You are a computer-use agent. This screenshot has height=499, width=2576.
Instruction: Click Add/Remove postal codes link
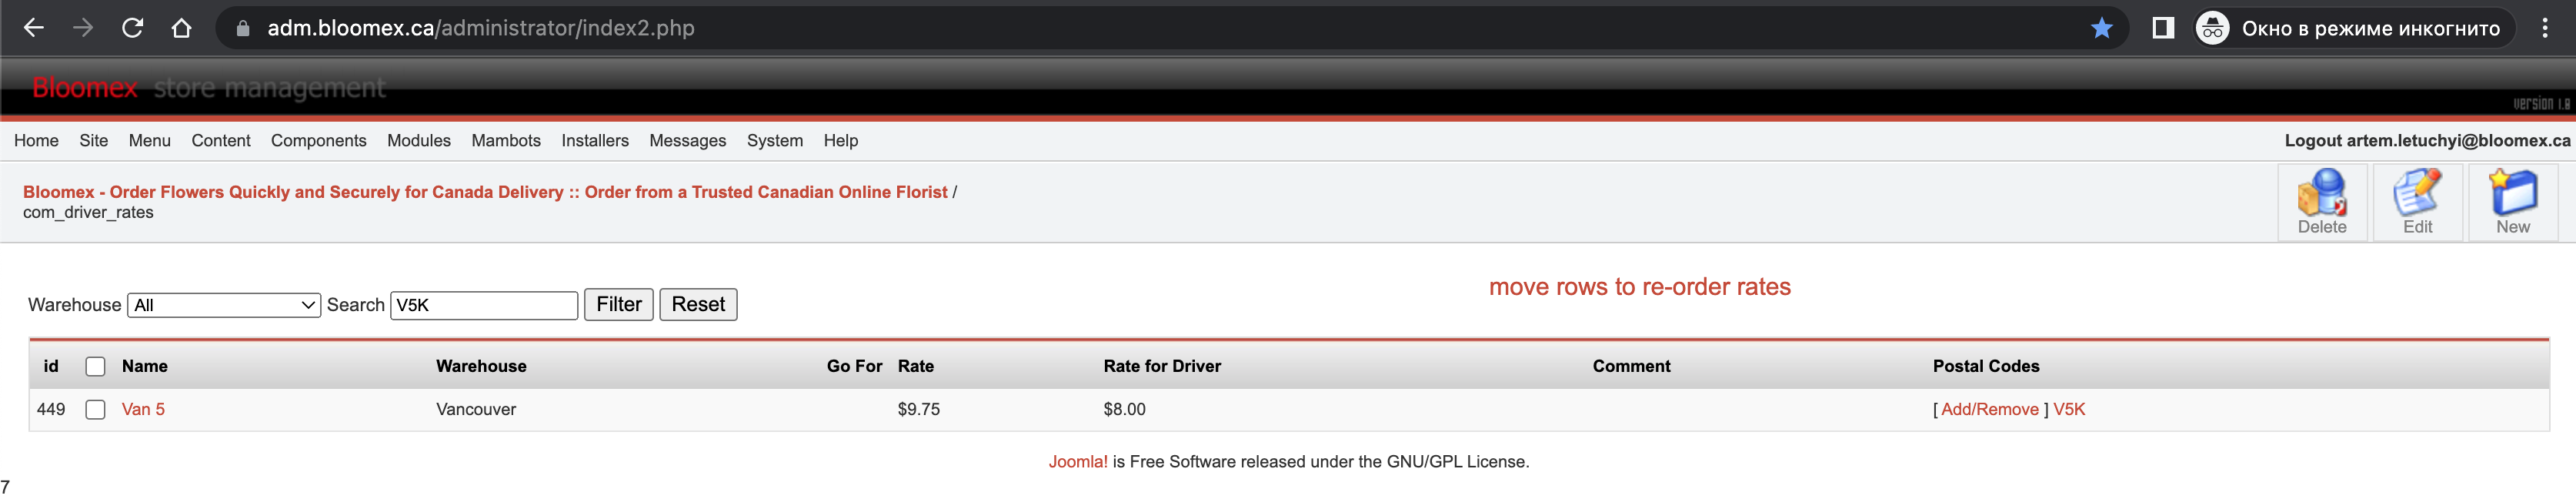pos(1989,410)
